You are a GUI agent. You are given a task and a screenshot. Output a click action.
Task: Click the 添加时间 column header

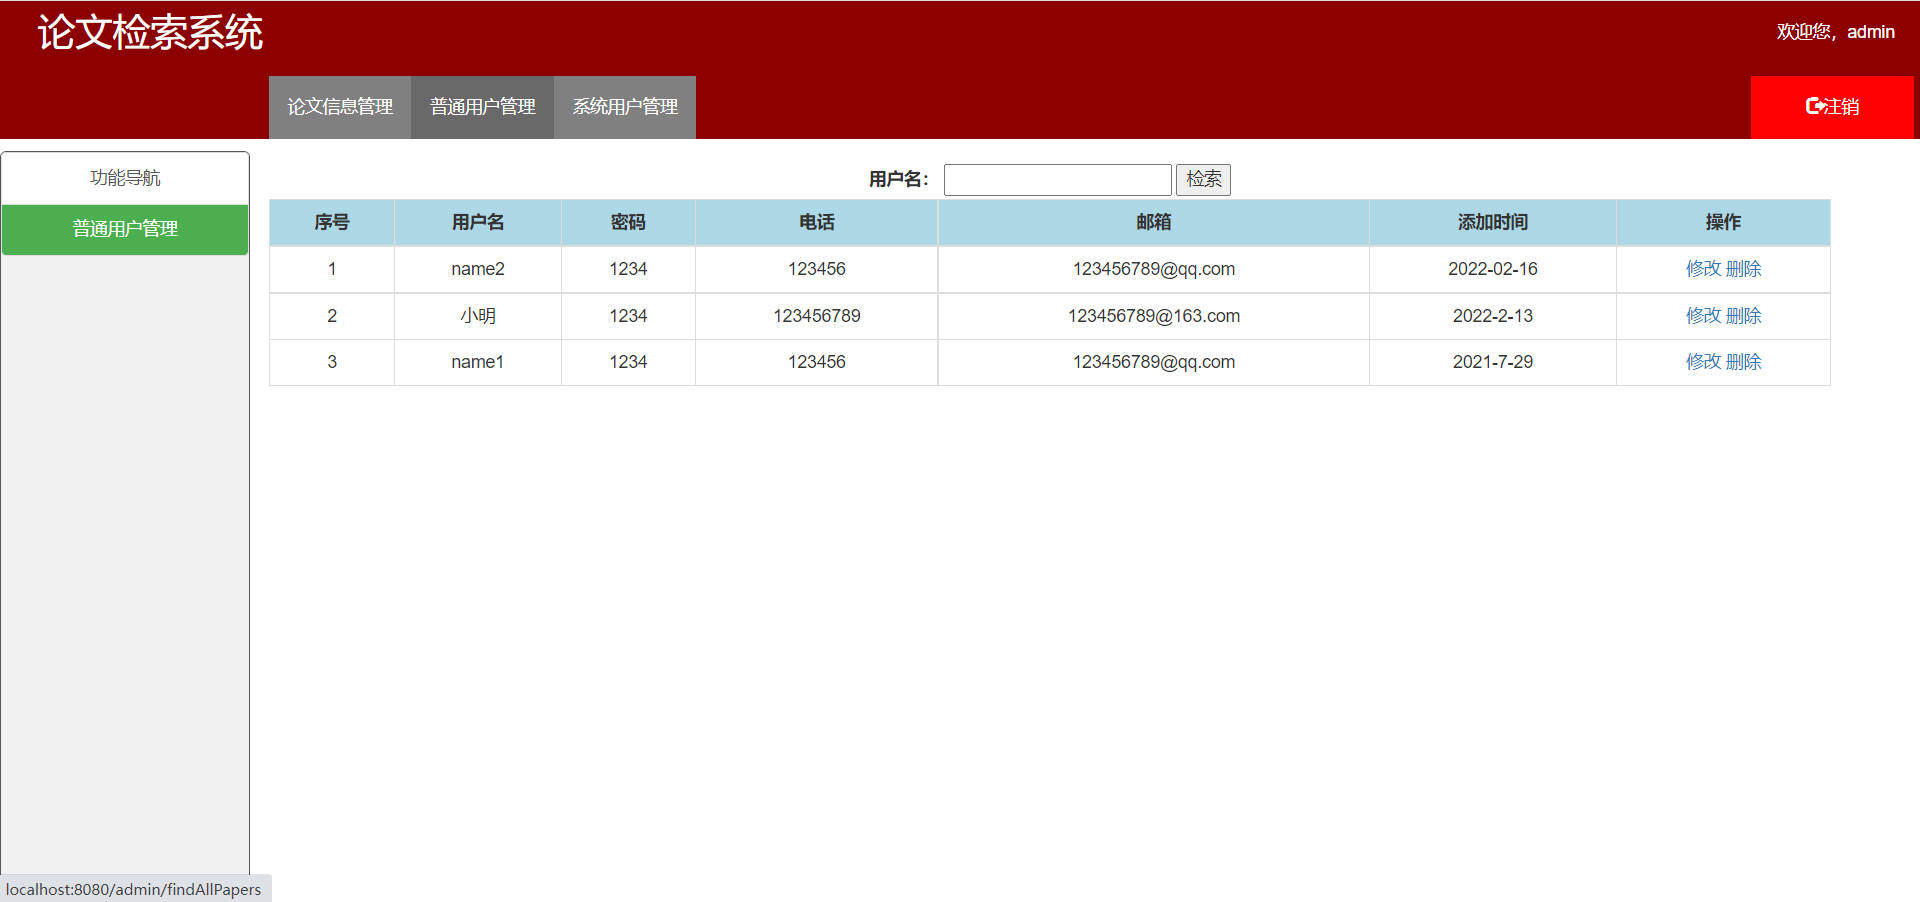pyautogui.click(x=1492, y=222)
